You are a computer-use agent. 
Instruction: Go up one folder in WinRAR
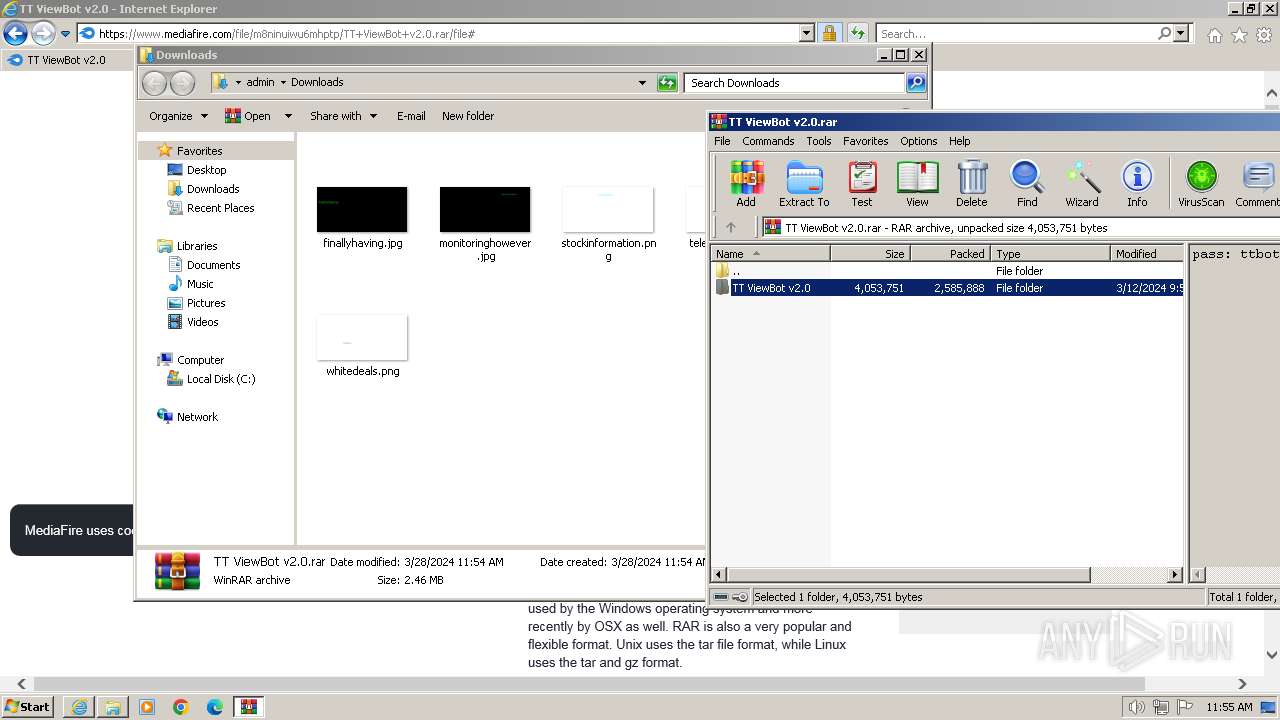(x=731, y=228)
